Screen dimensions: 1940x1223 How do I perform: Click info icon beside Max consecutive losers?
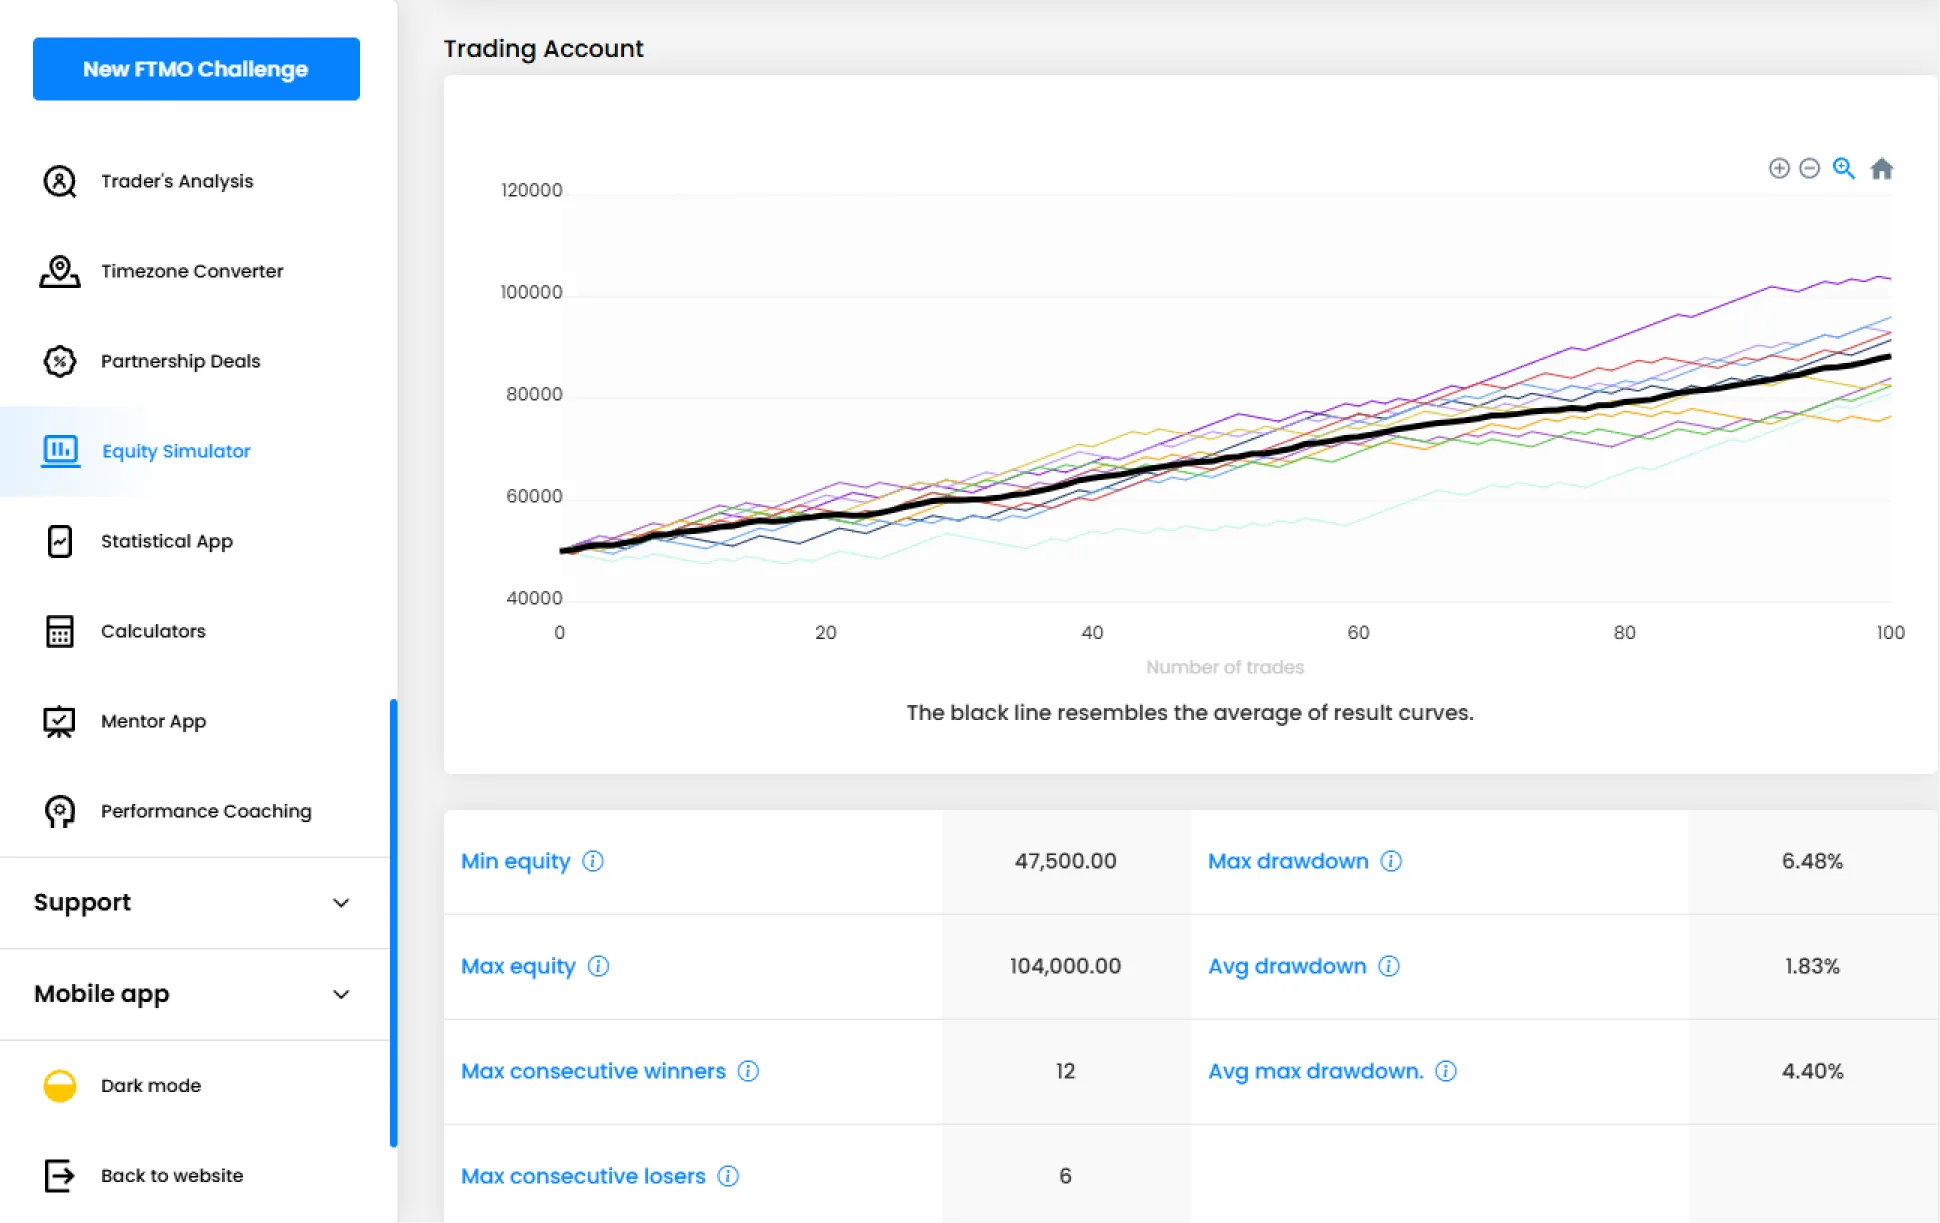pyautogui.click(x=728, y=1176)
